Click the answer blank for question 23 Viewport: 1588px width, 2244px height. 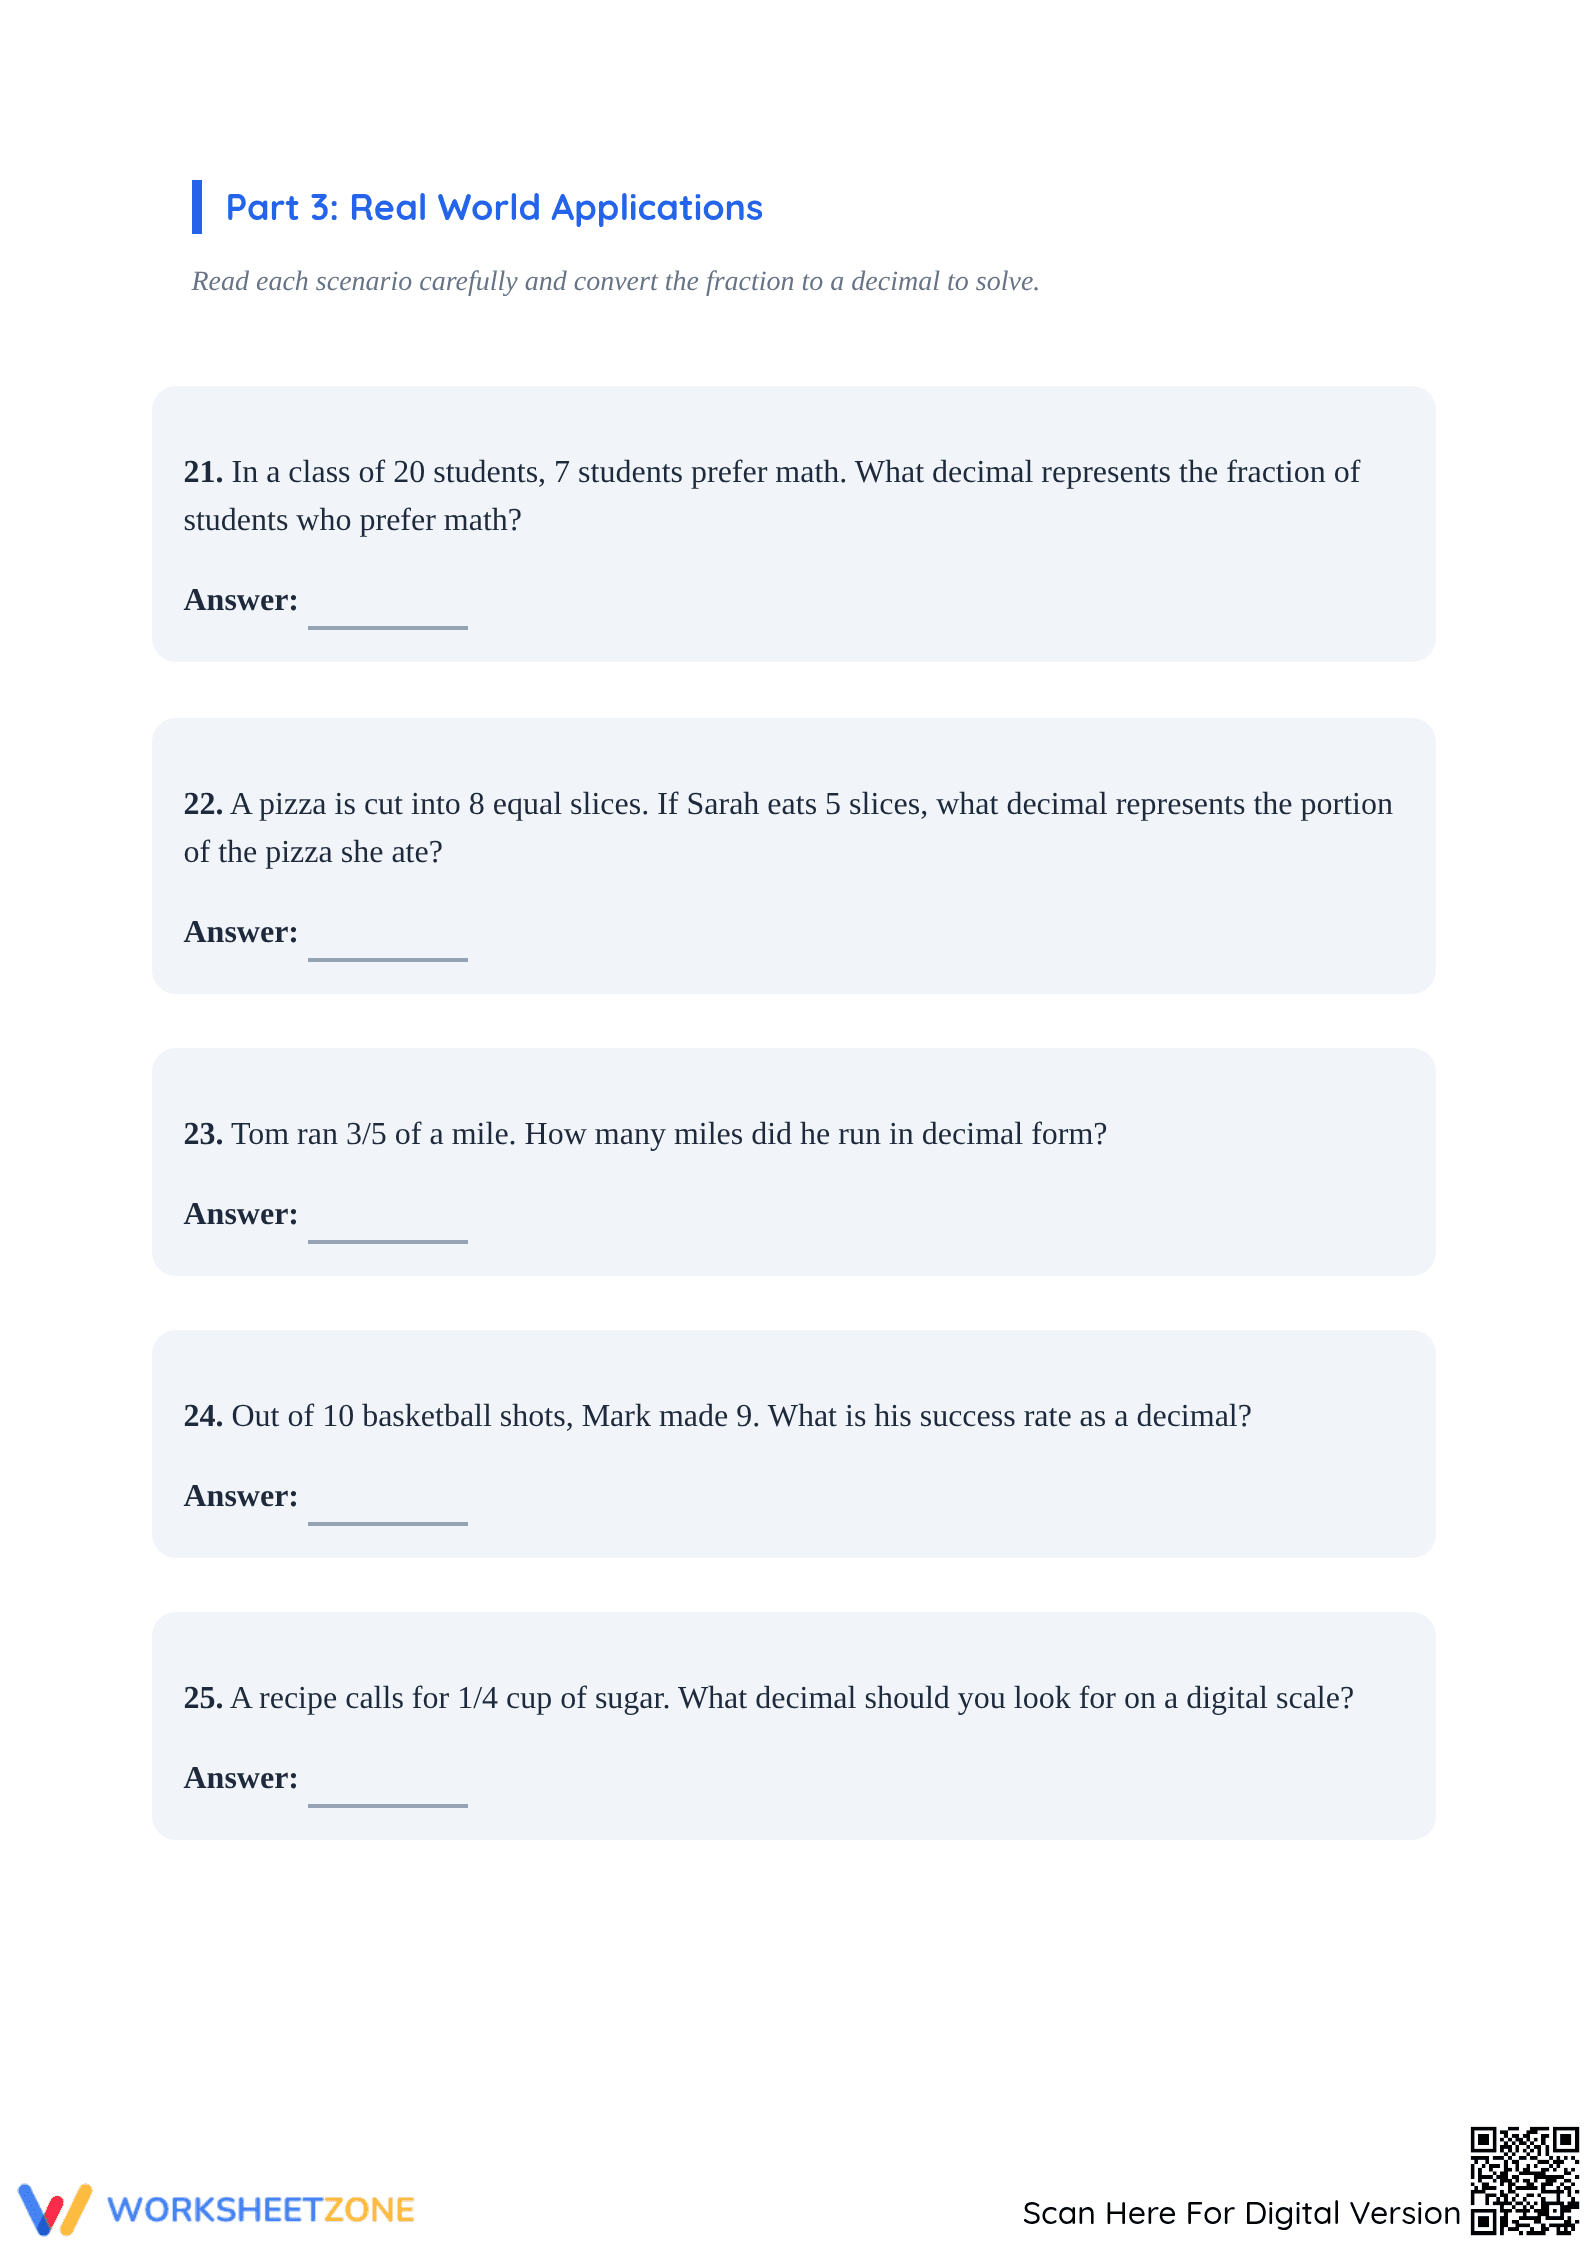coord(388,1224)
